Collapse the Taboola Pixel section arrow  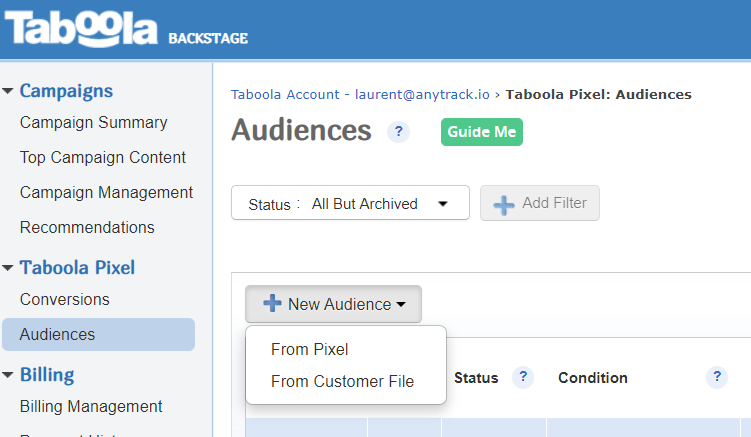point(8,268)
